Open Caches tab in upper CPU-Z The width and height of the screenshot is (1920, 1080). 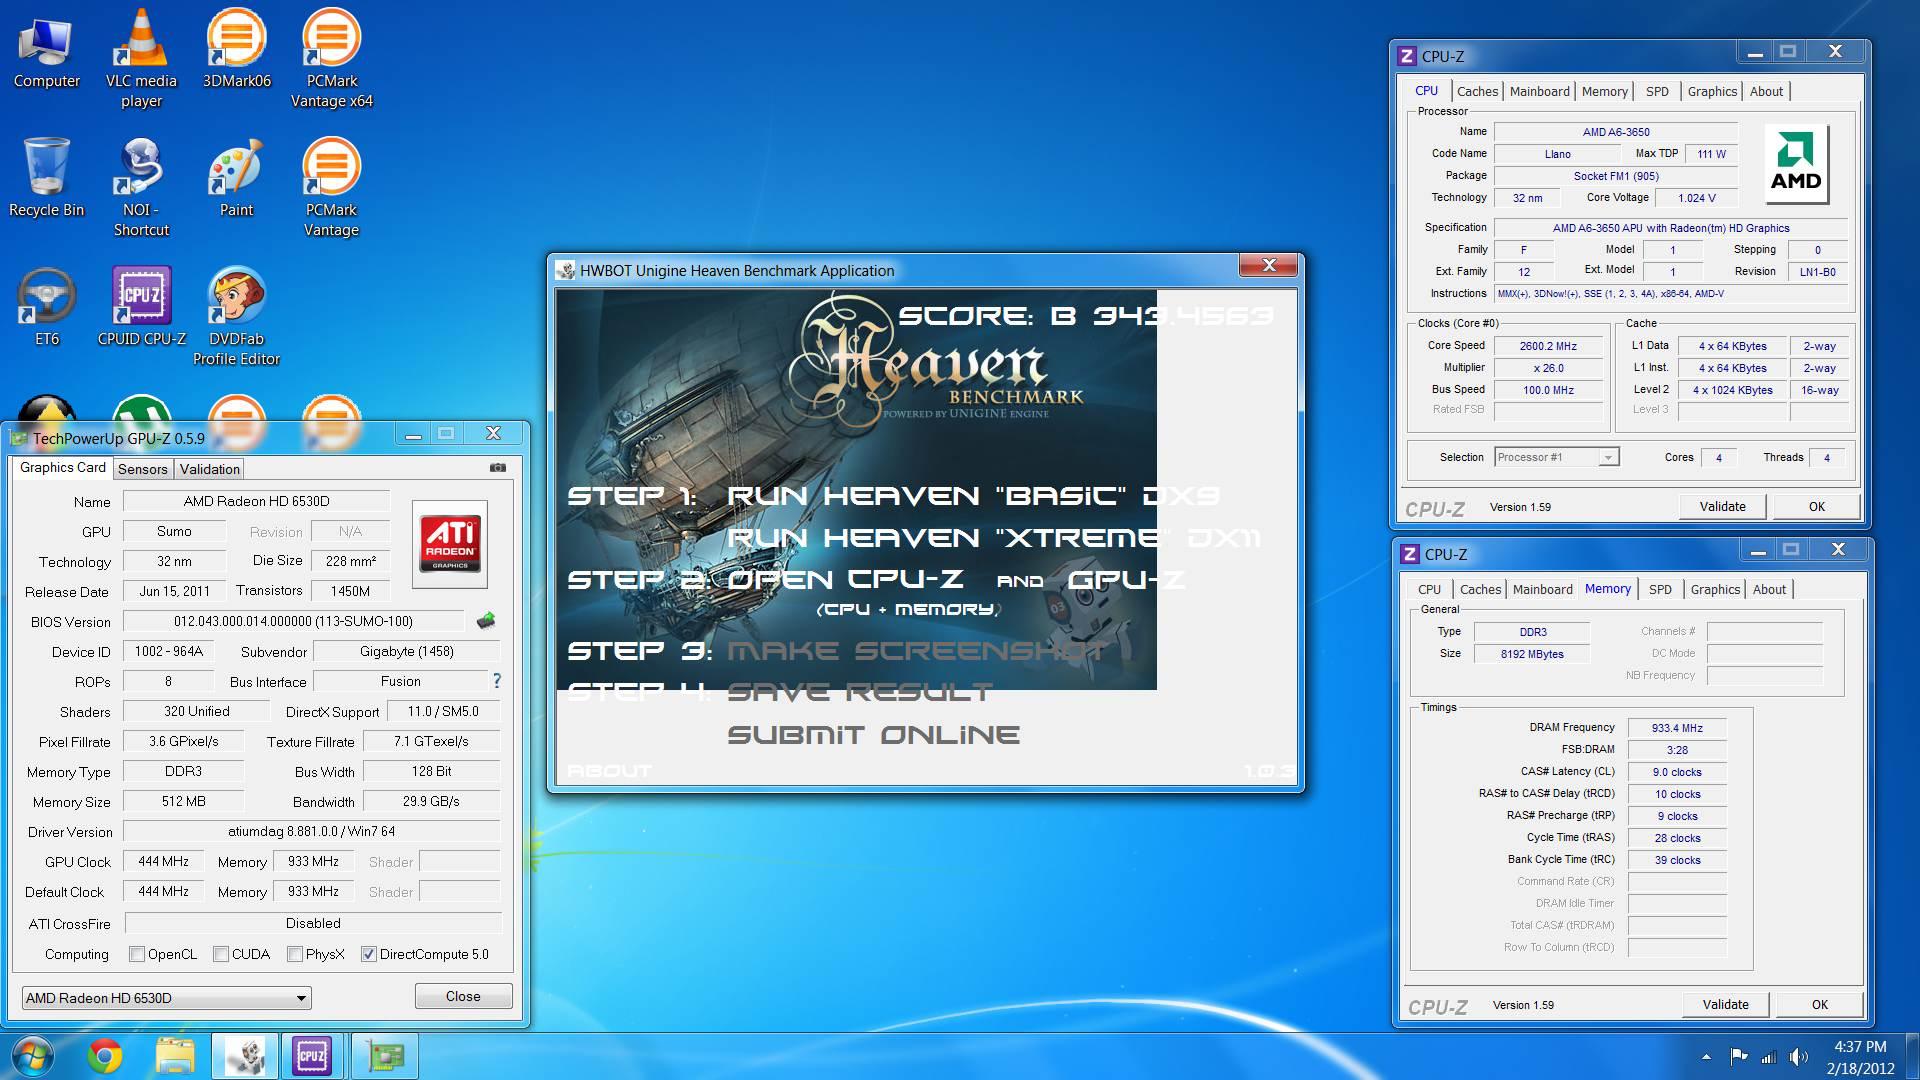pyautogui.click(x=1477, y=91)
